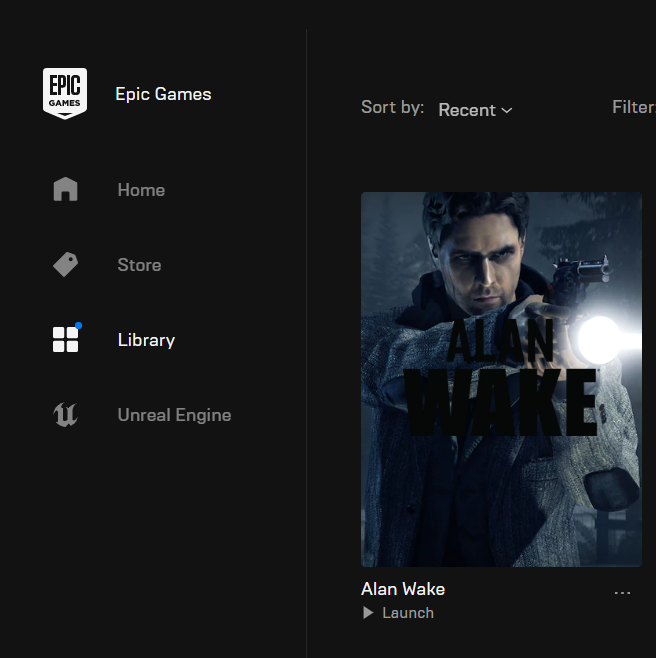
Task: Click the Sort by label
Action: click(392, 107)
